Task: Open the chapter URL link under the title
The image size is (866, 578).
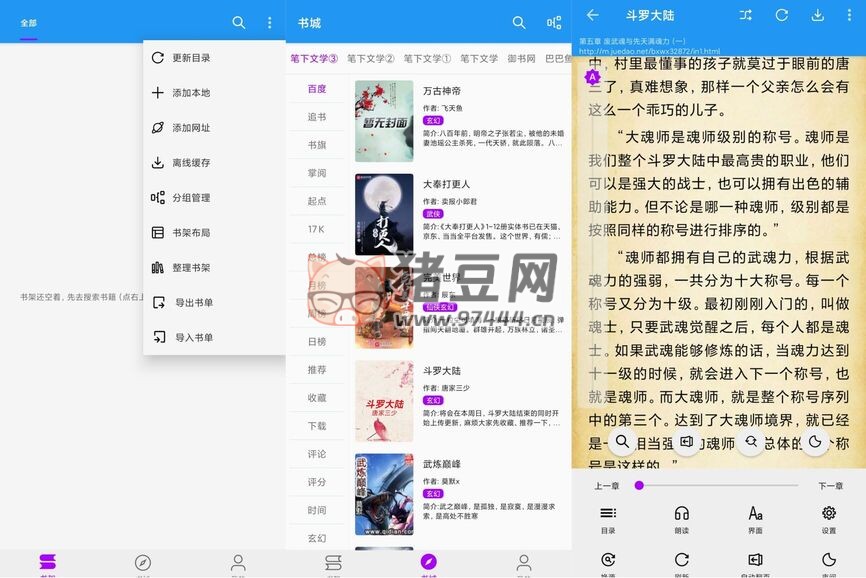Action: 650,51
